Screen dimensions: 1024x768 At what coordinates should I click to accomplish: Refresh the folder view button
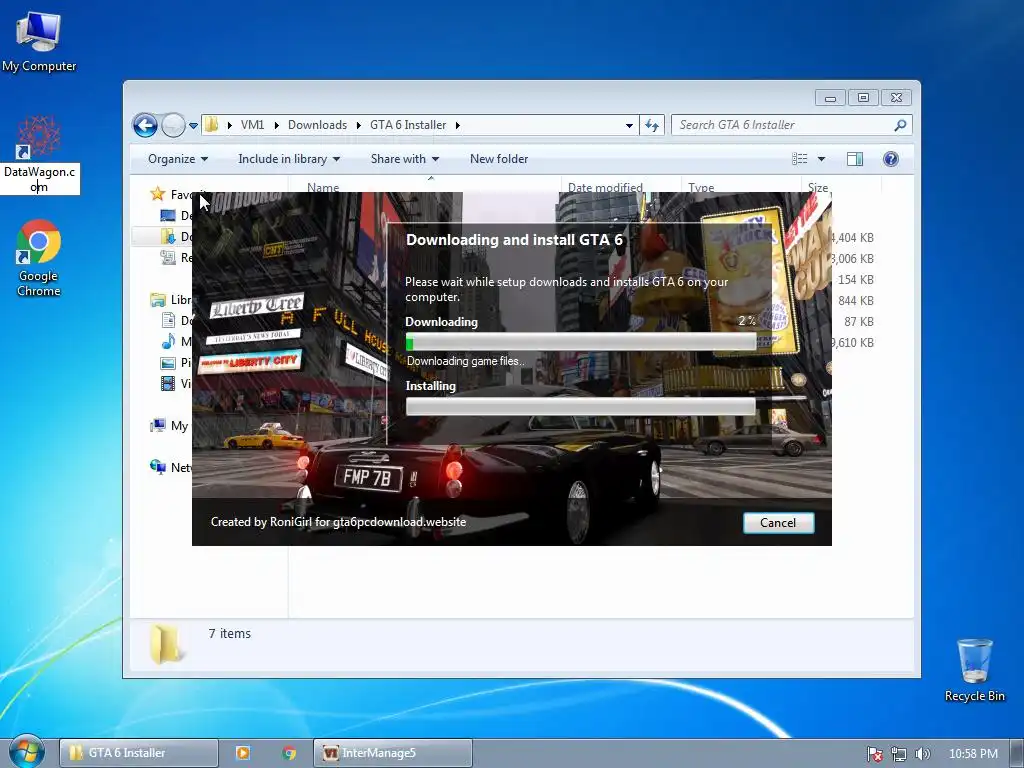652,125
